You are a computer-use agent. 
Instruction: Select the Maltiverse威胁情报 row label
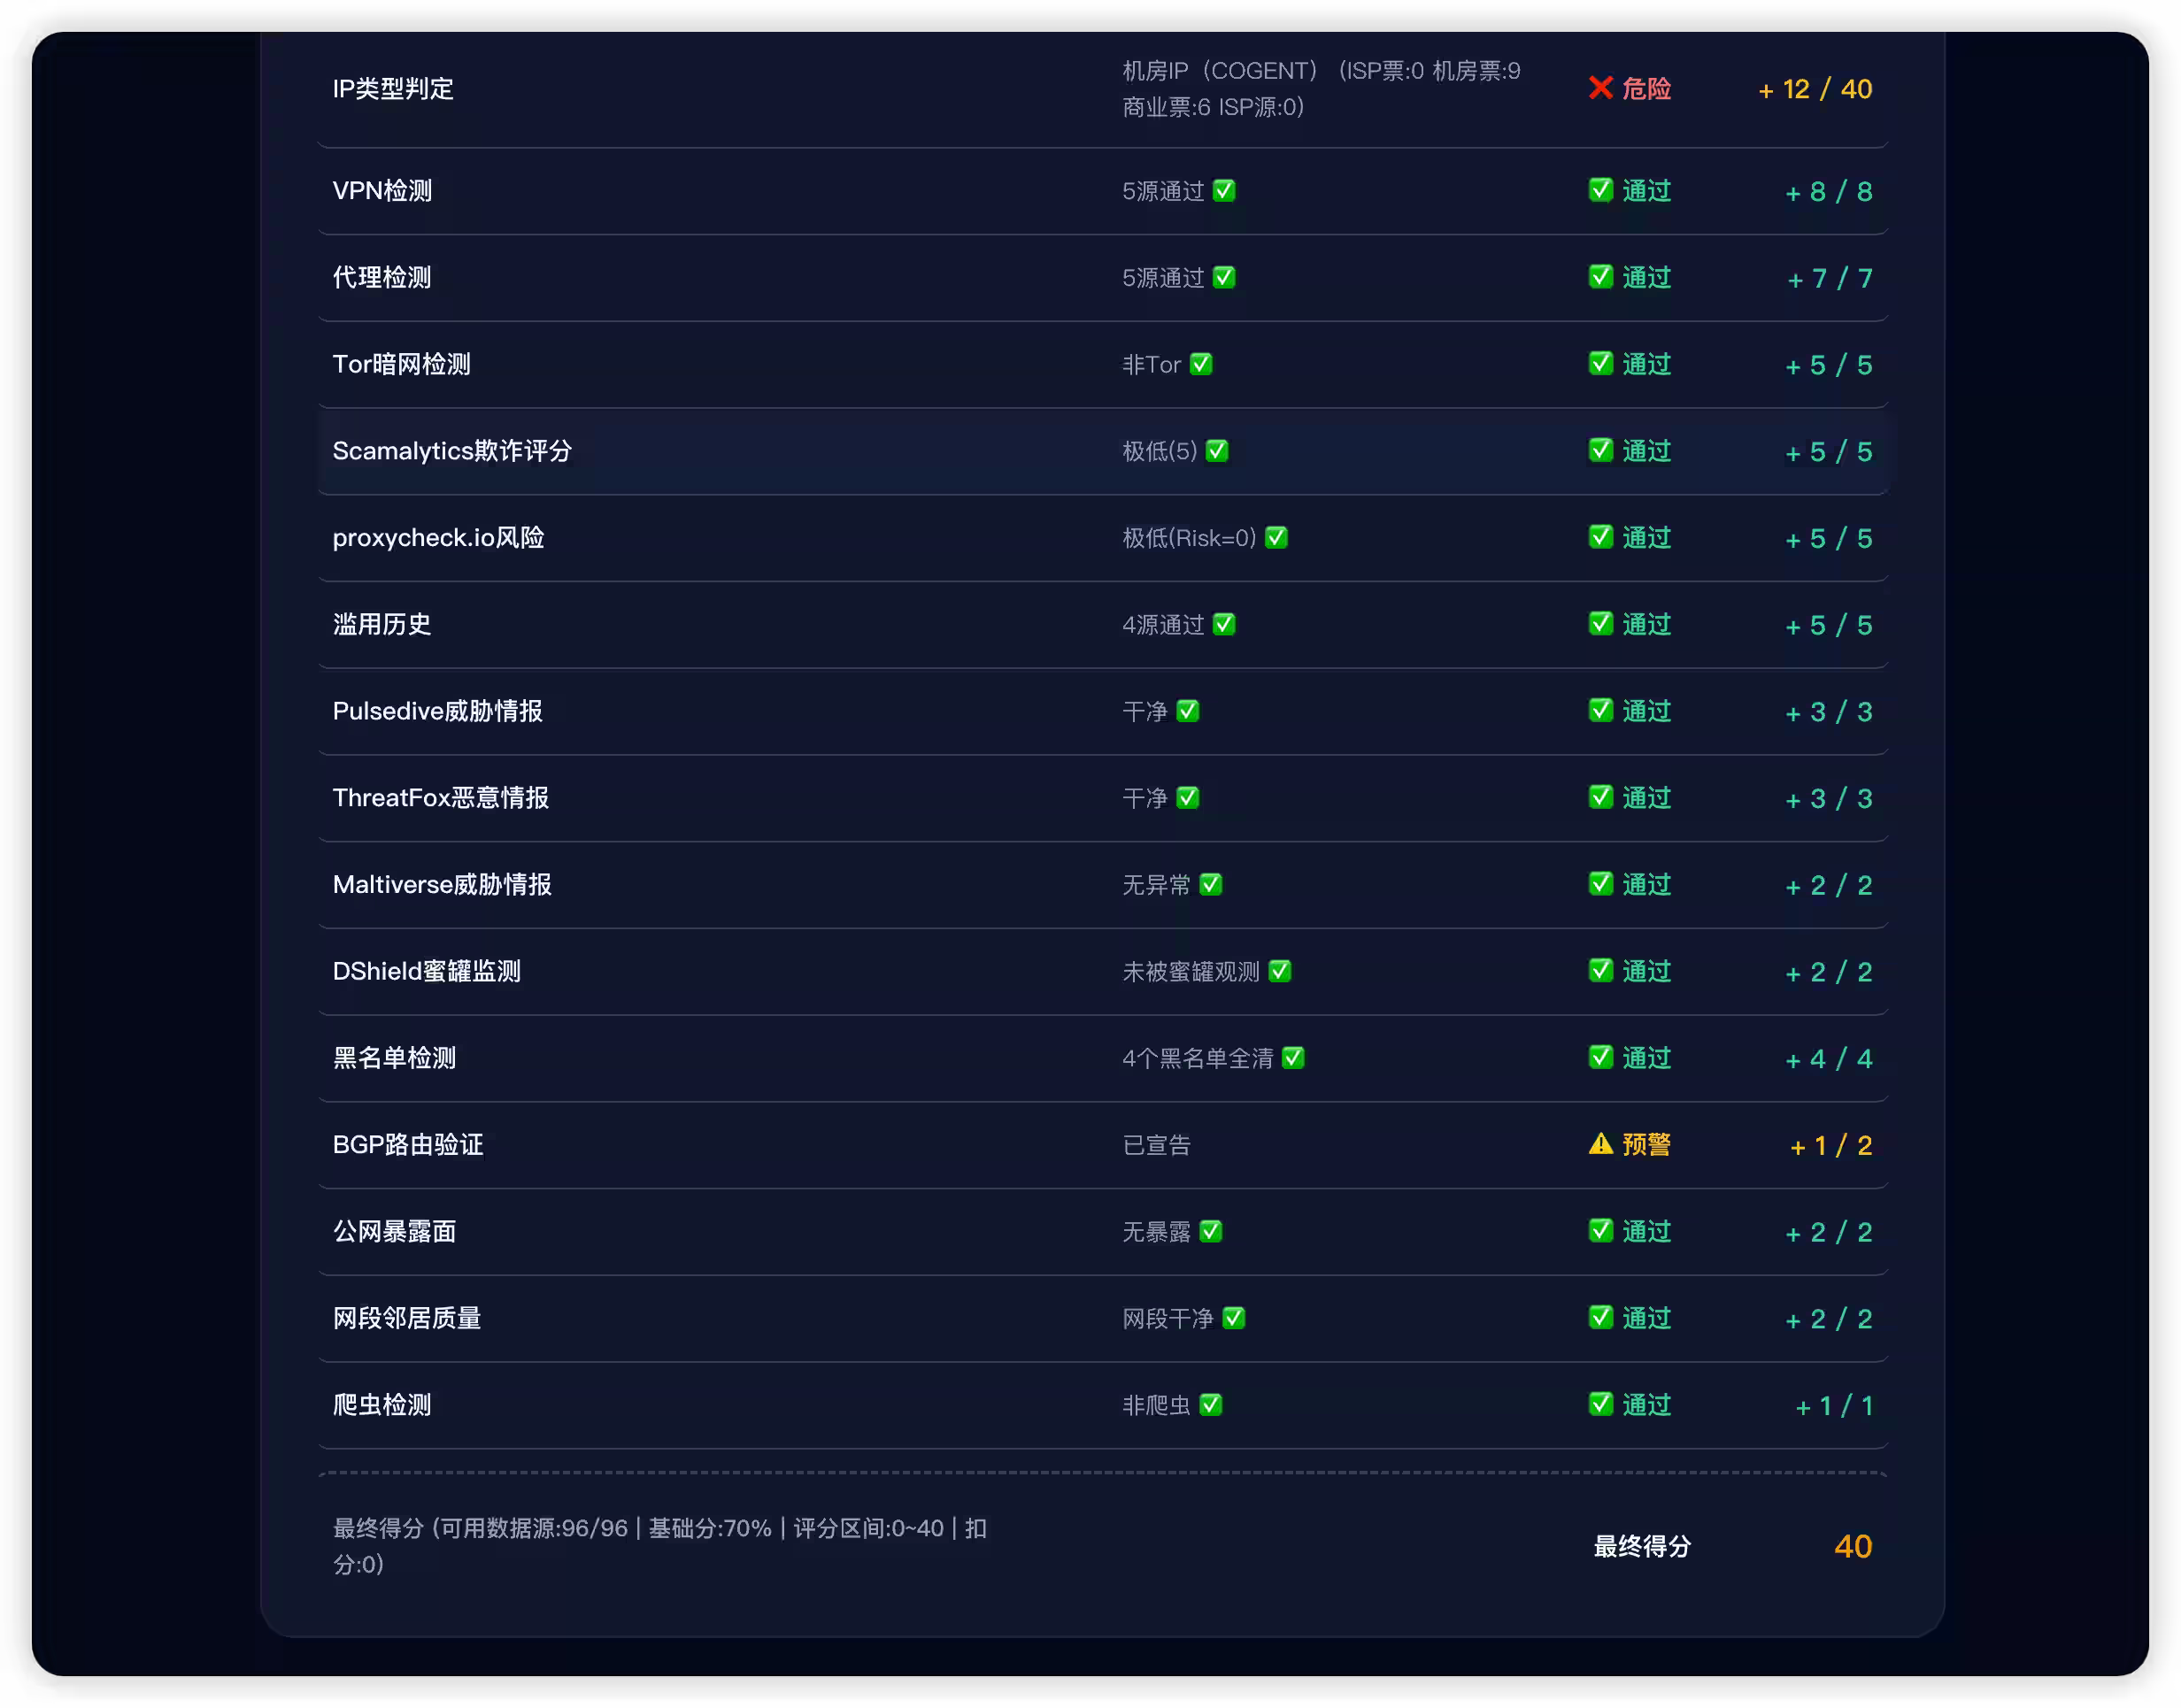point(442,884)
